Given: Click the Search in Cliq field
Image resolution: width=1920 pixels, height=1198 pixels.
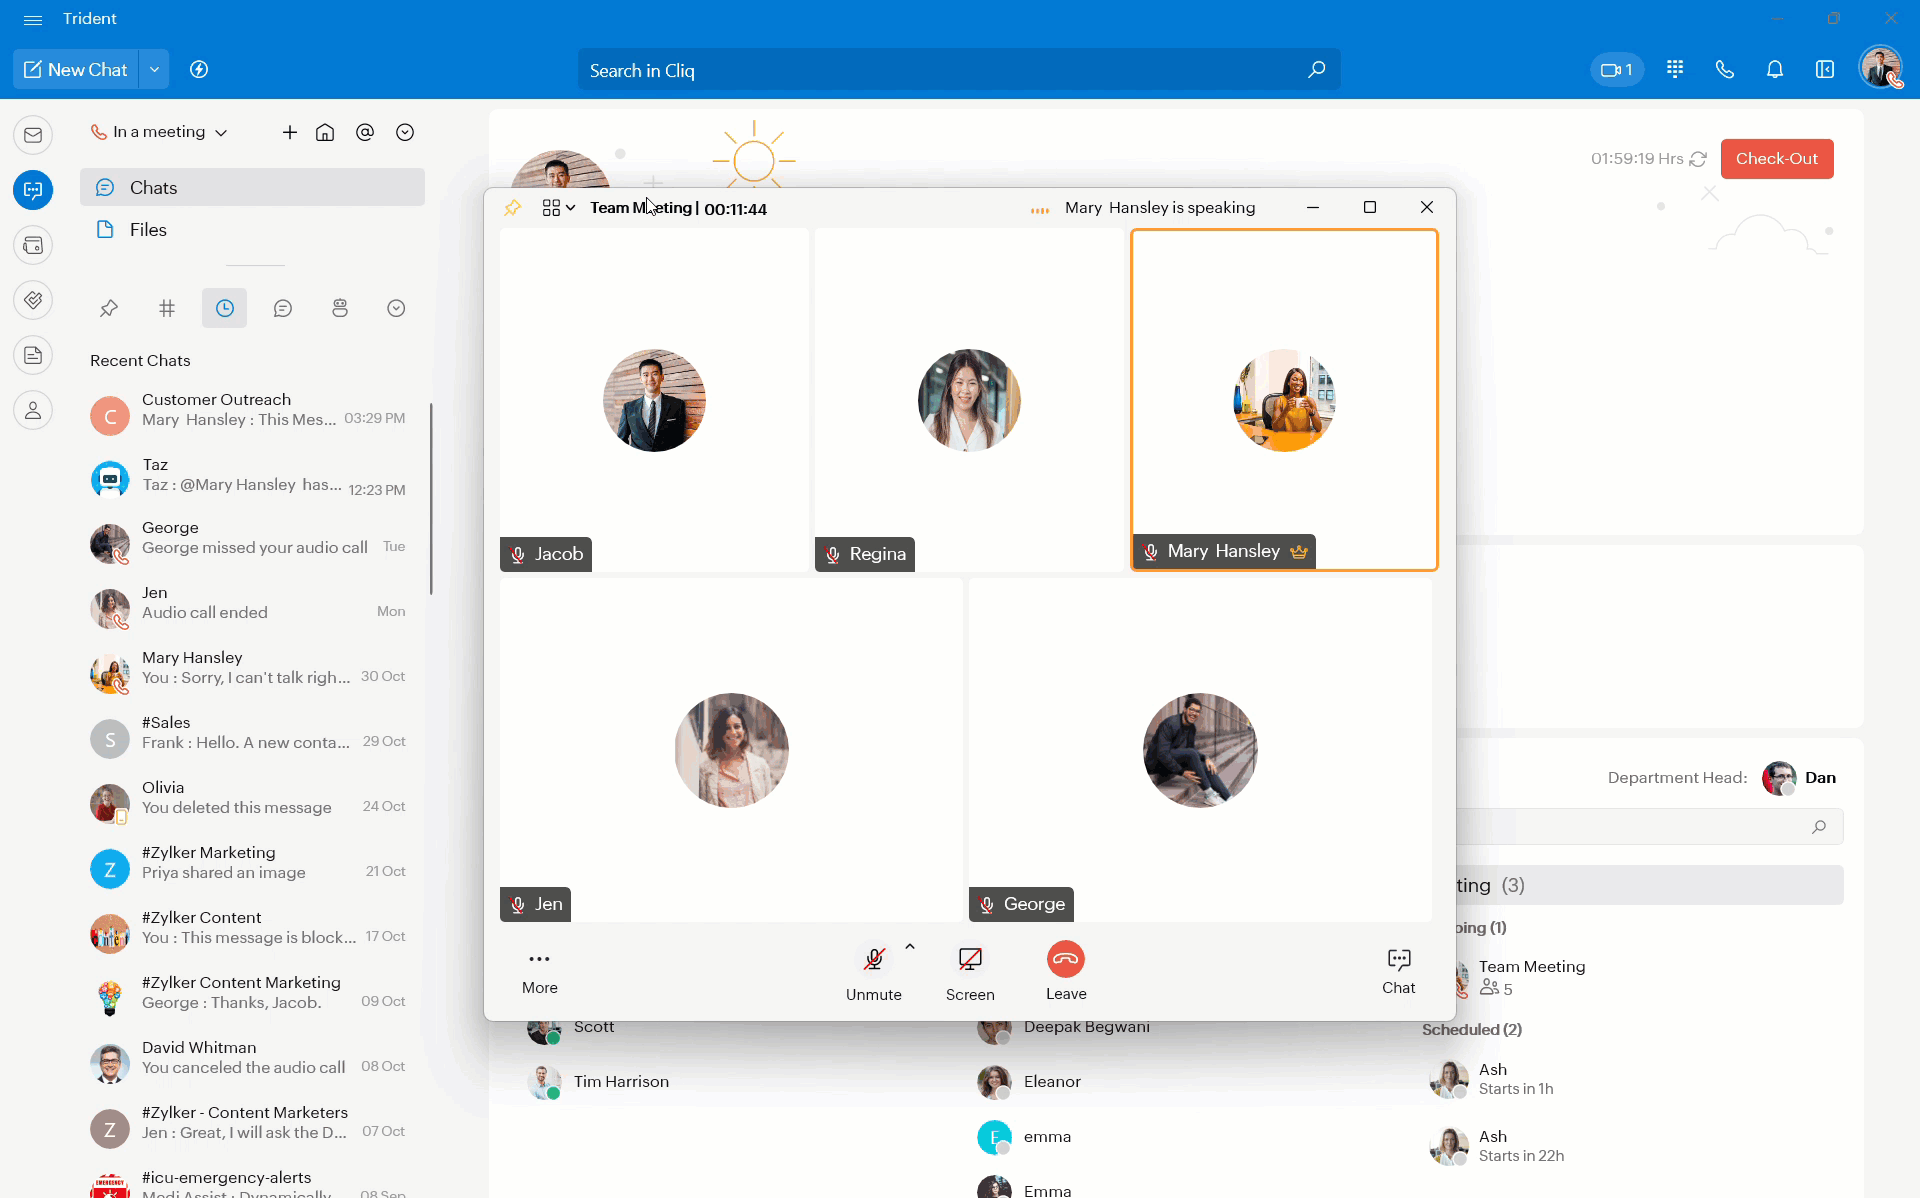Looking at the screenshot, I should [940, 70].
